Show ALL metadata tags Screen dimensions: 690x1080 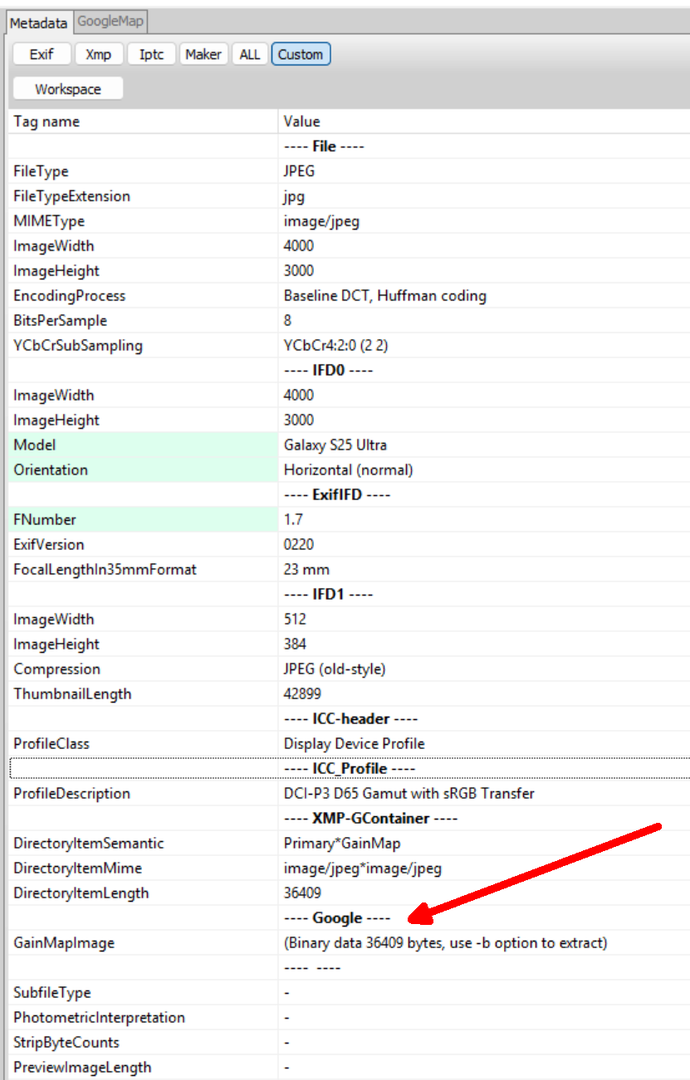coord(249,54)
